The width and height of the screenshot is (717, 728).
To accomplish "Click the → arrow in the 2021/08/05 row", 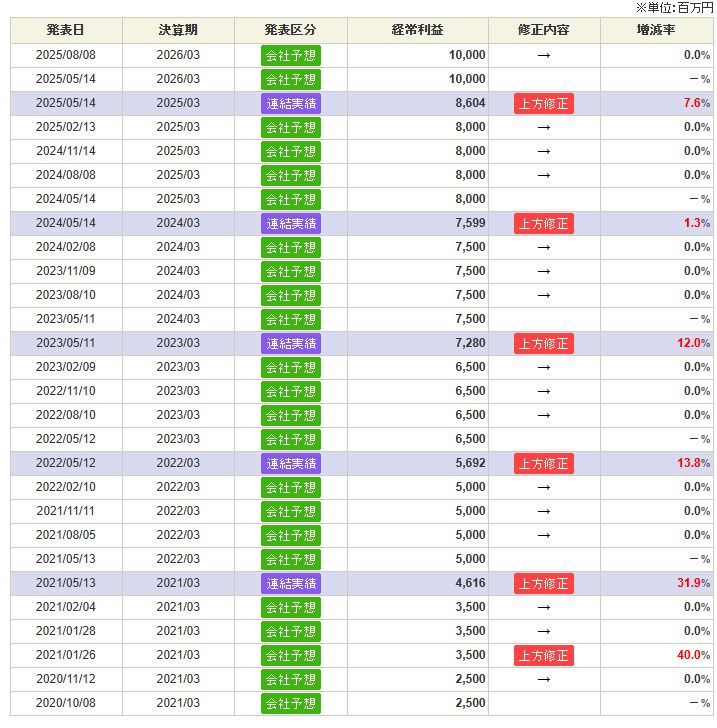I will (544, 536).
